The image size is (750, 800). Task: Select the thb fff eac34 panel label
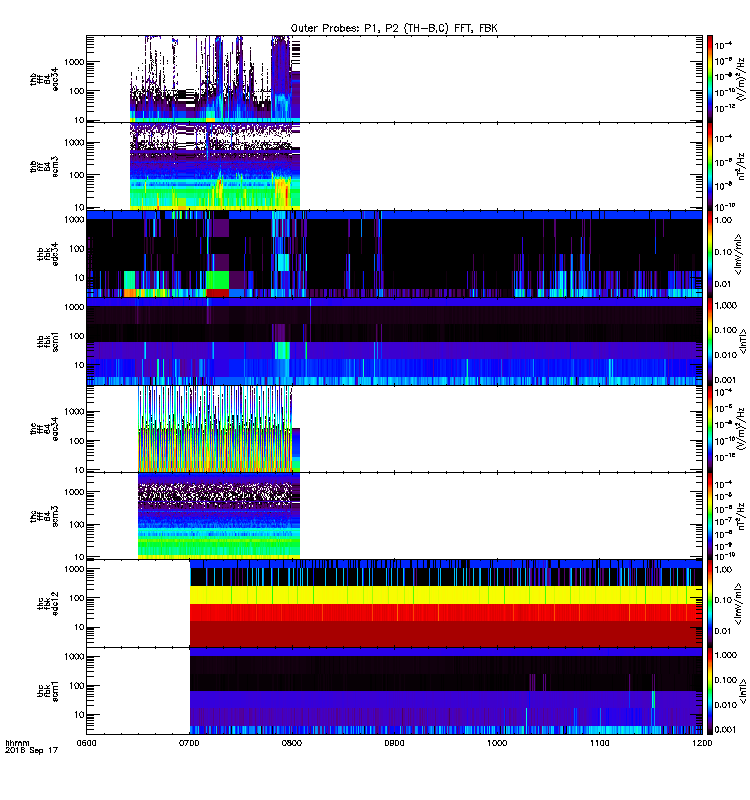click(x=44, y=79)
